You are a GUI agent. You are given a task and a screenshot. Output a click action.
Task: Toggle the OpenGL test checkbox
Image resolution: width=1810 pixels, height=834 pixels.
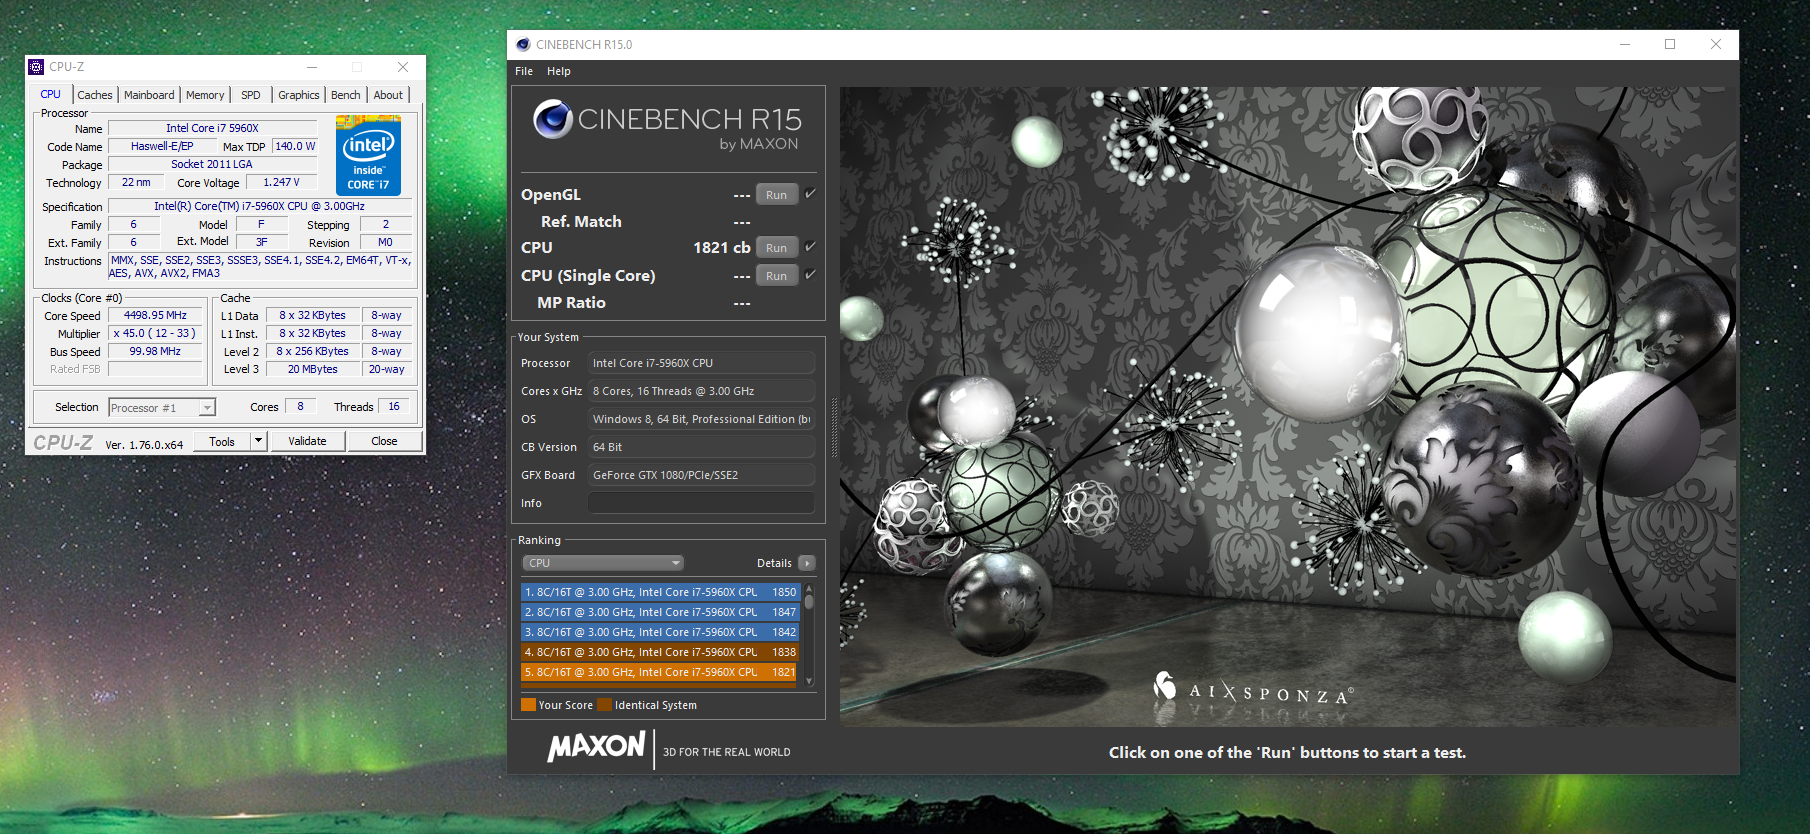[811, 194]
